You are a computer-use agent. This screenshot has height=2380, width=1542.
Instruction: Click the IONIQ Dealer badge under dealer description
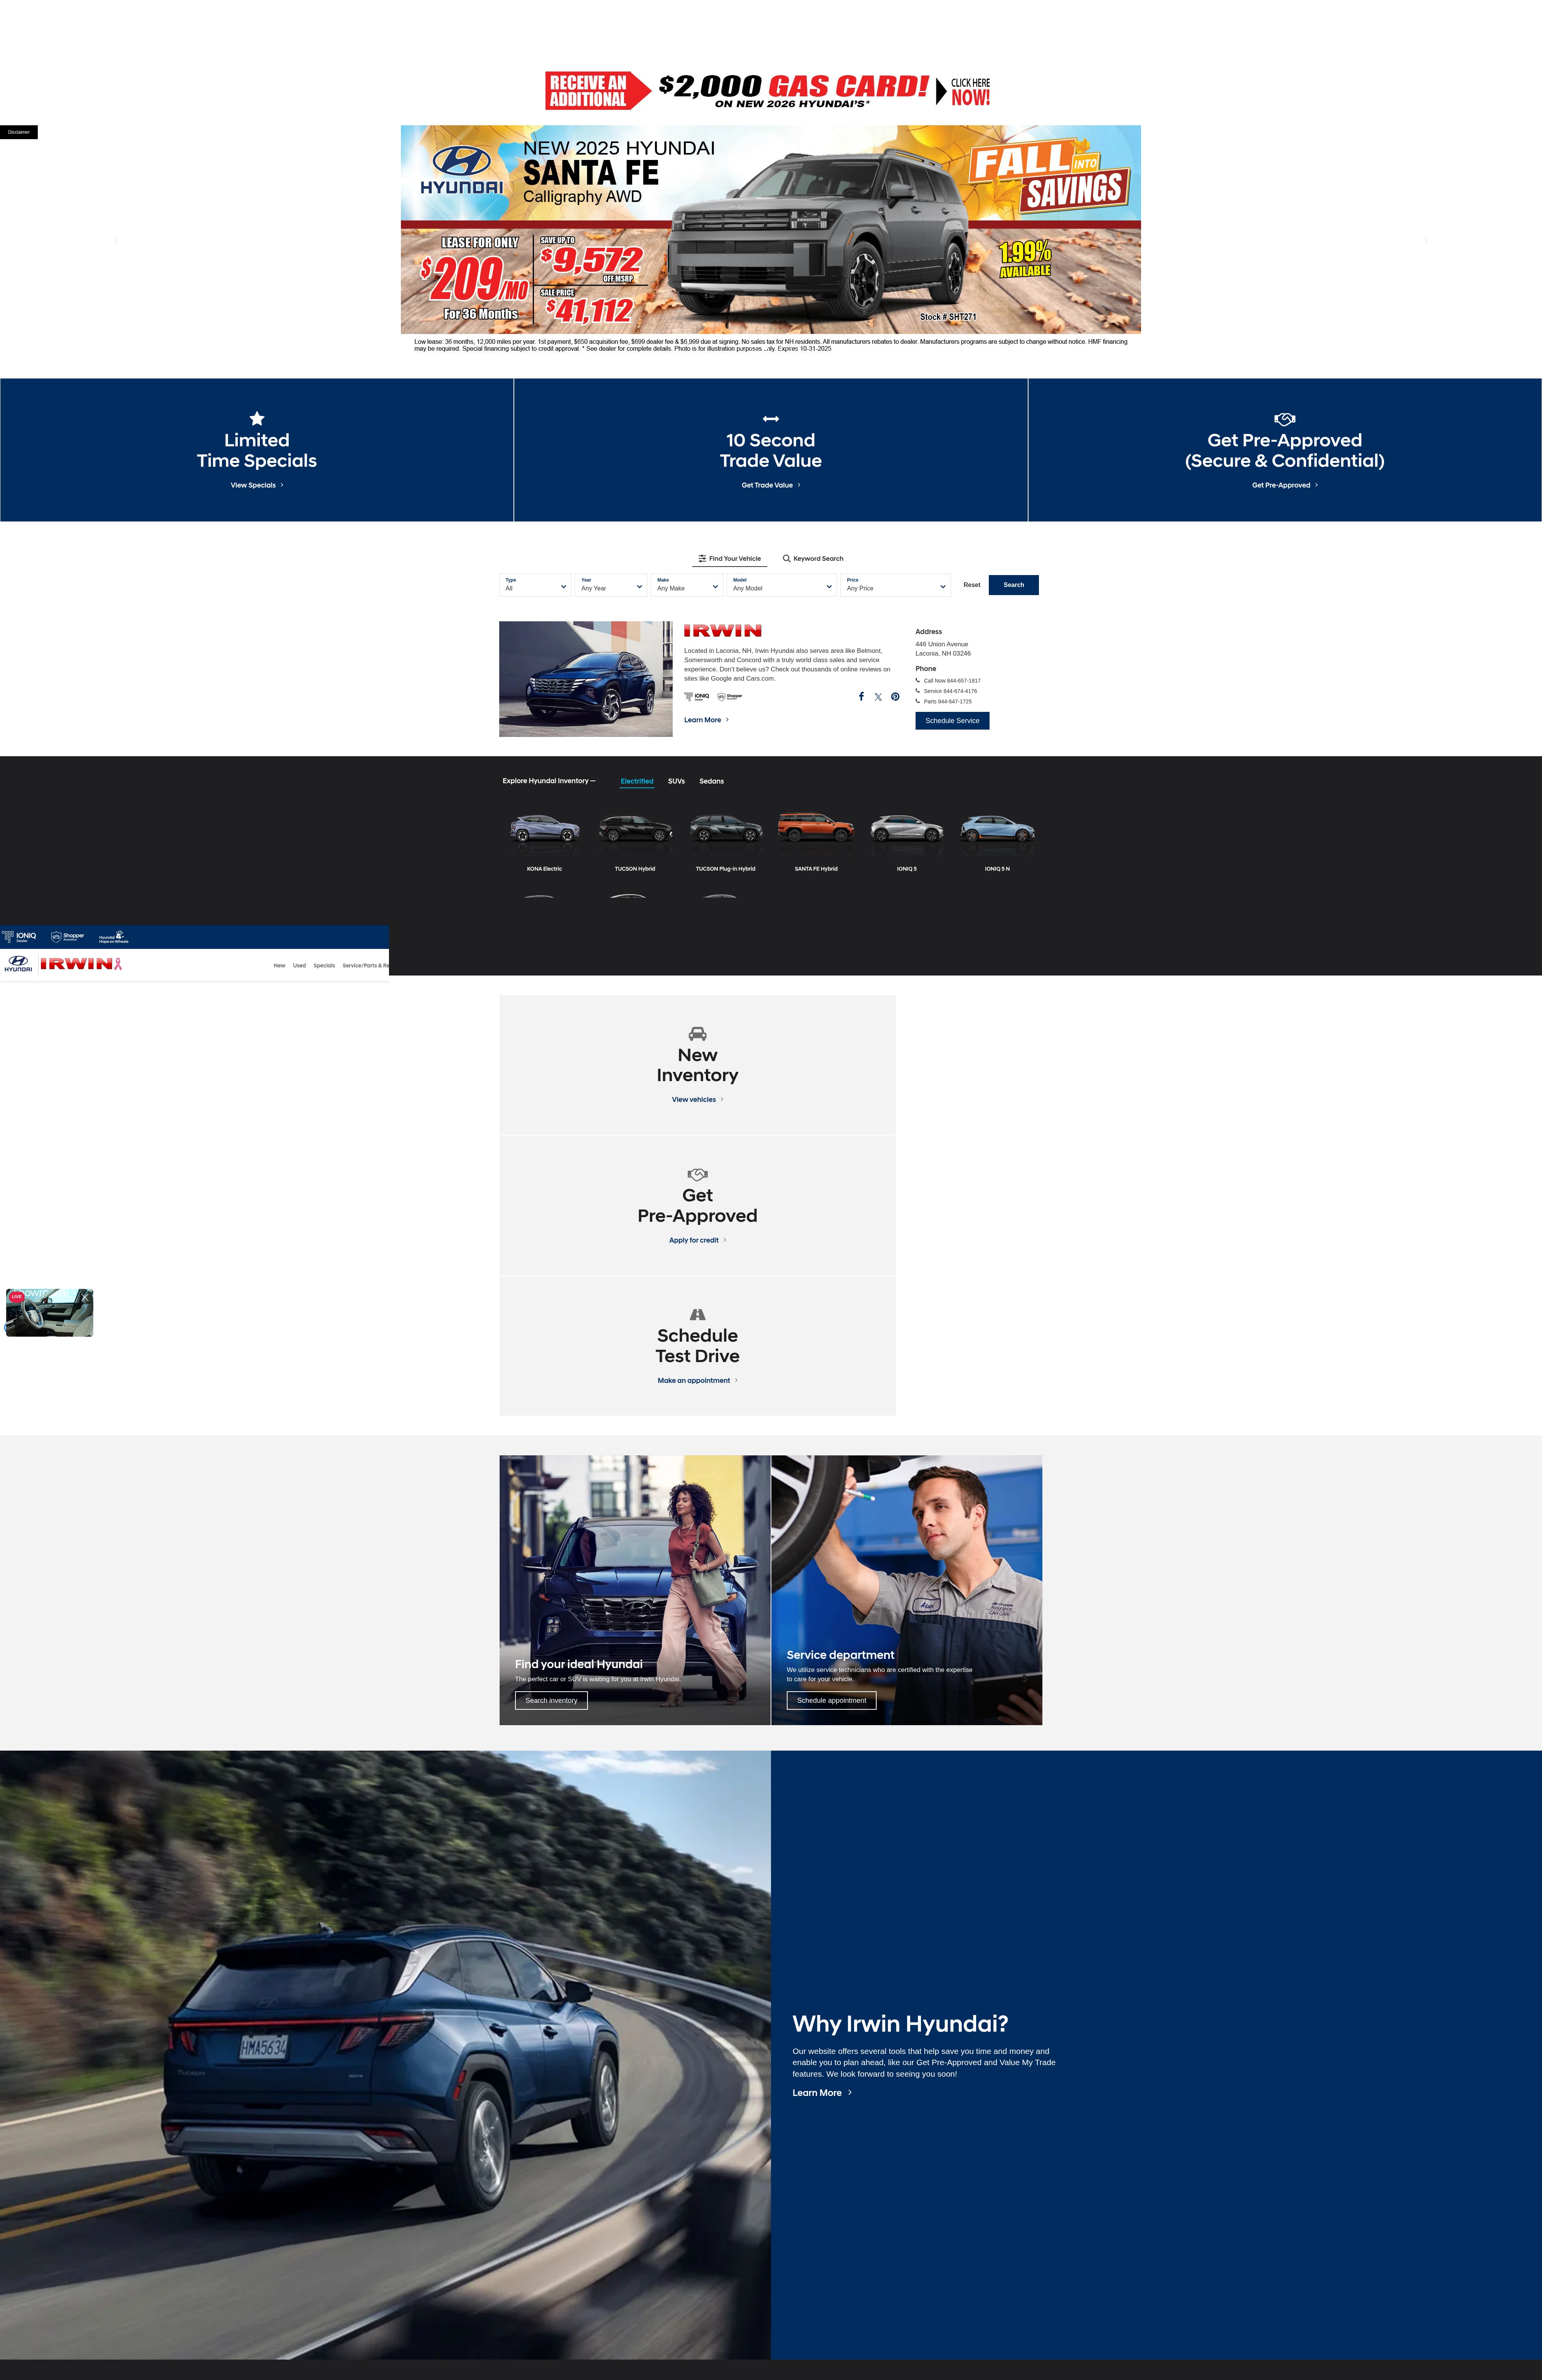pyautogui.click(x=697, y=696)
